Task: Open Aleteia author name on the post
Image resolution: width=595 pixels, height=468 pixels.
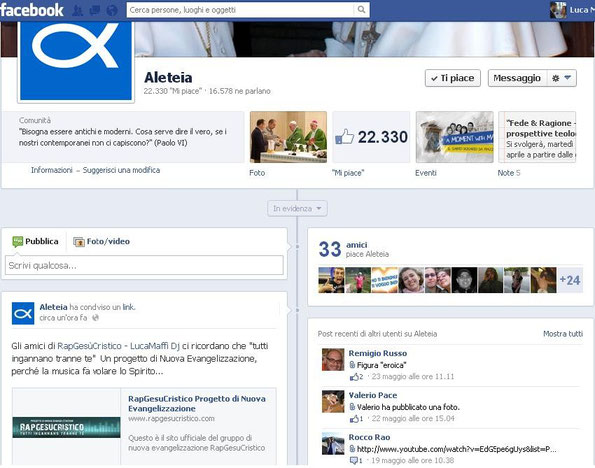Action: 54,307
